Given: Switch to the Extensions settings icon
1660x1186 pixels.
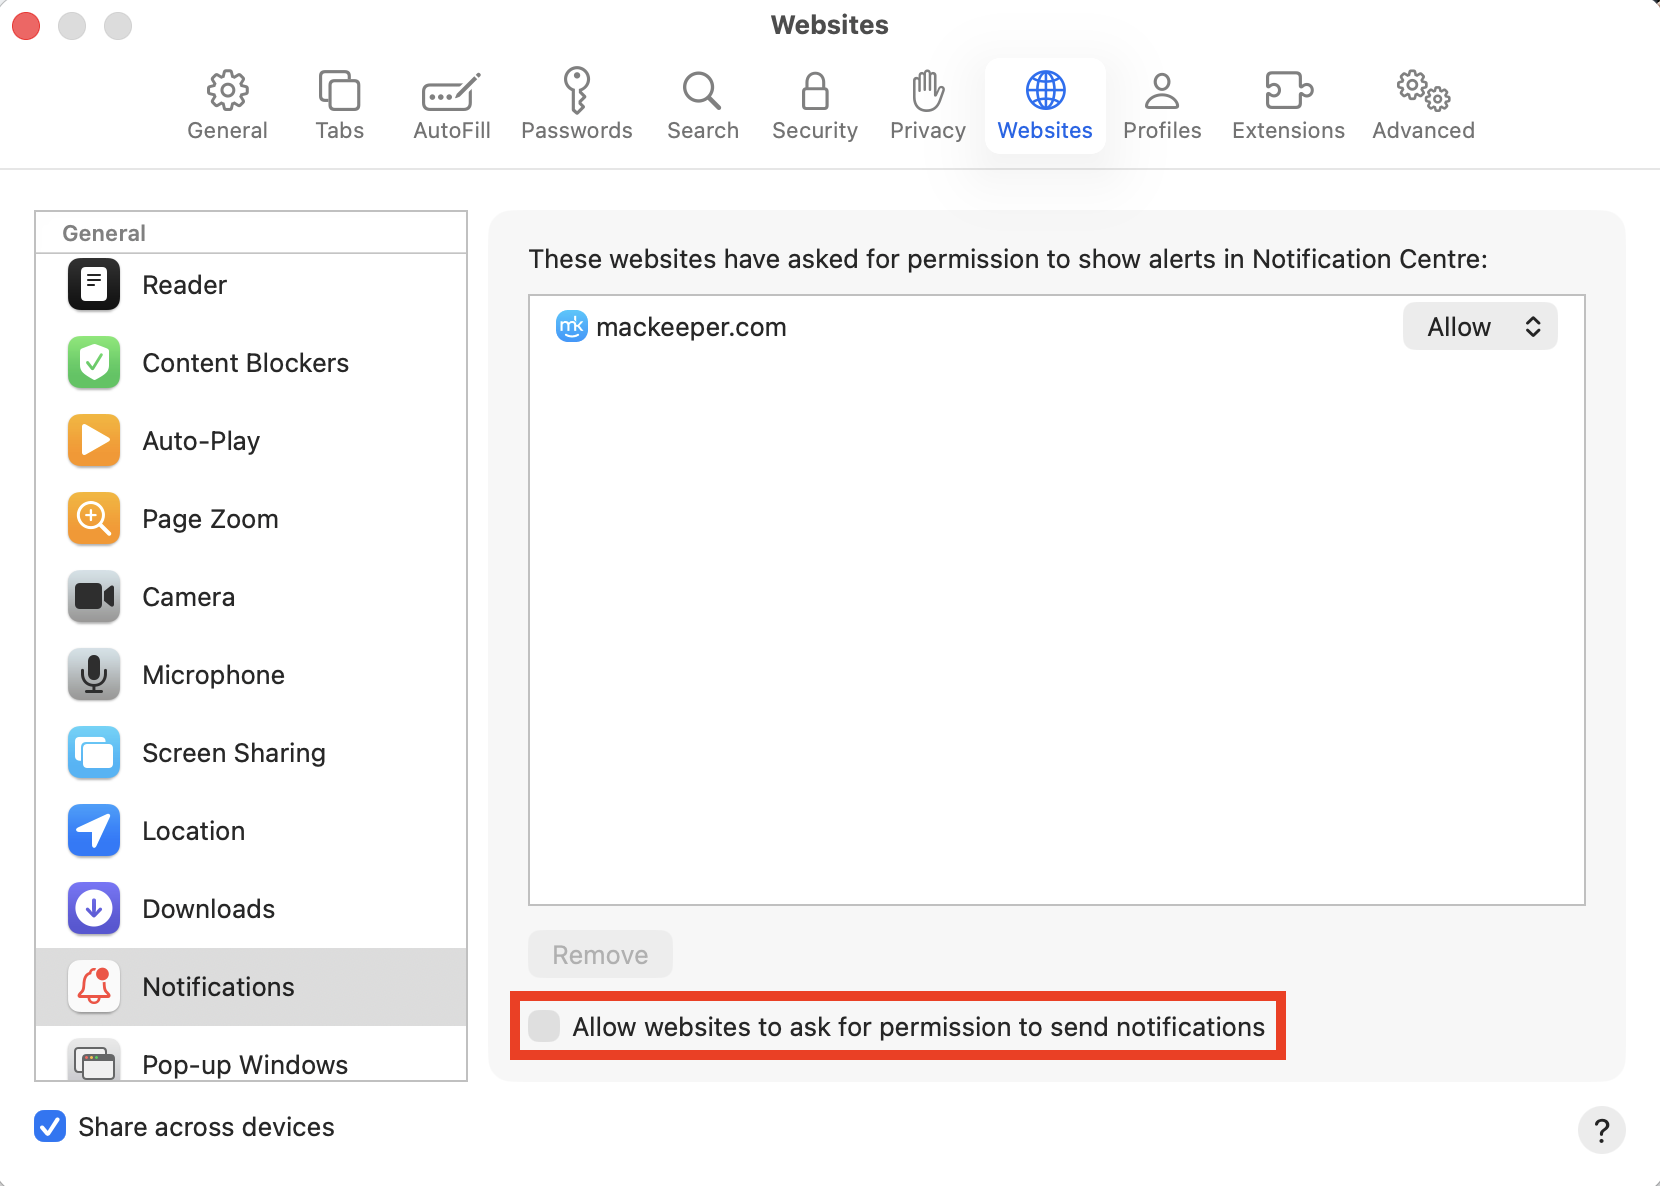Looking at the screenshot, I should [1288, 103].
